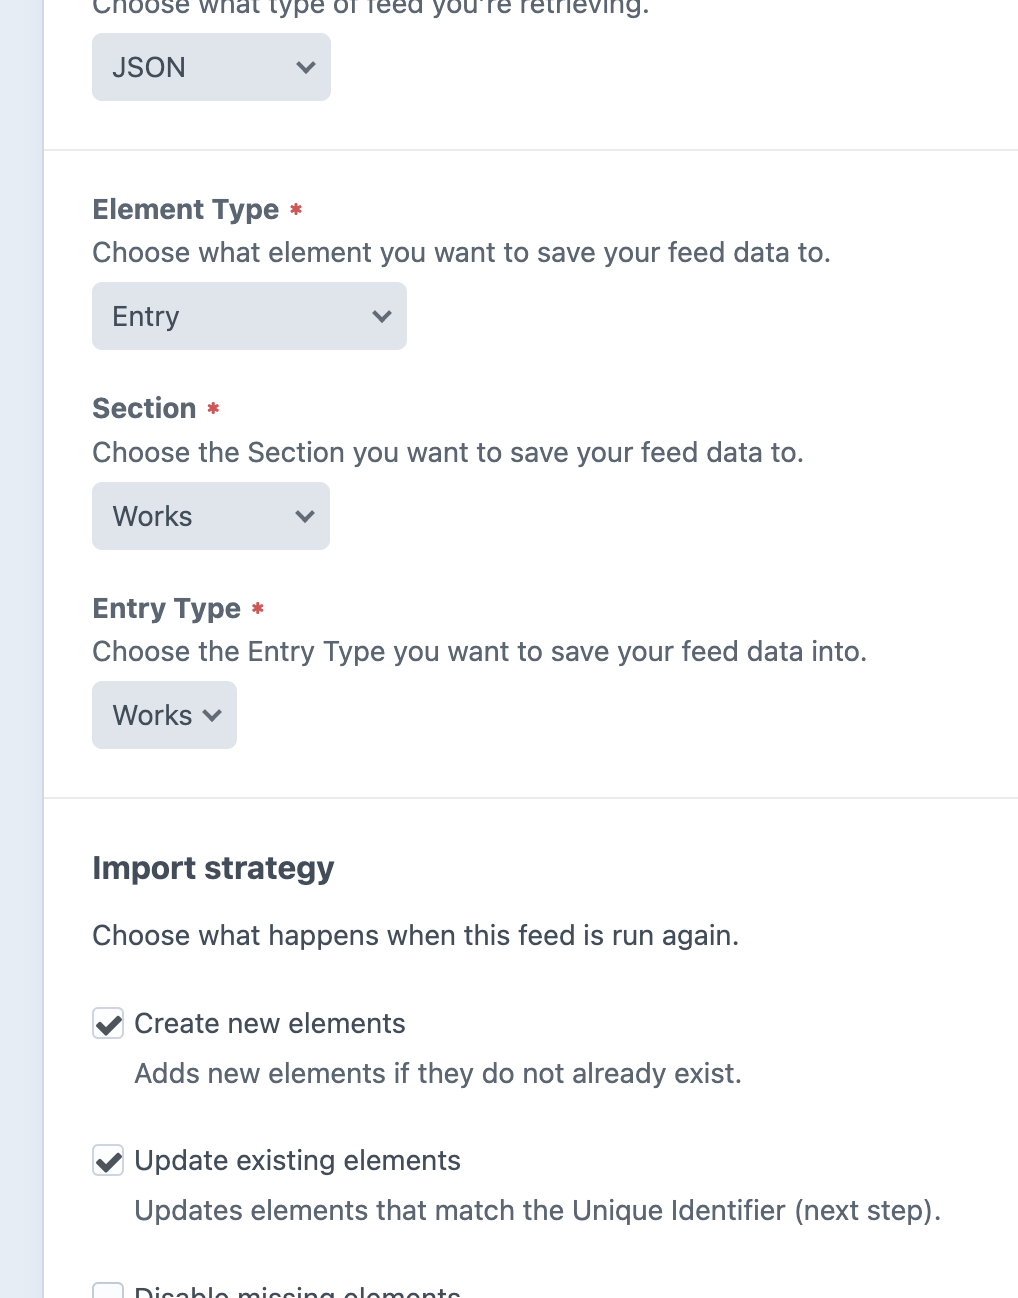Click the Section description text
Image resolution: width=1018 pixels, height=1298 pixels.
point(446,452)
